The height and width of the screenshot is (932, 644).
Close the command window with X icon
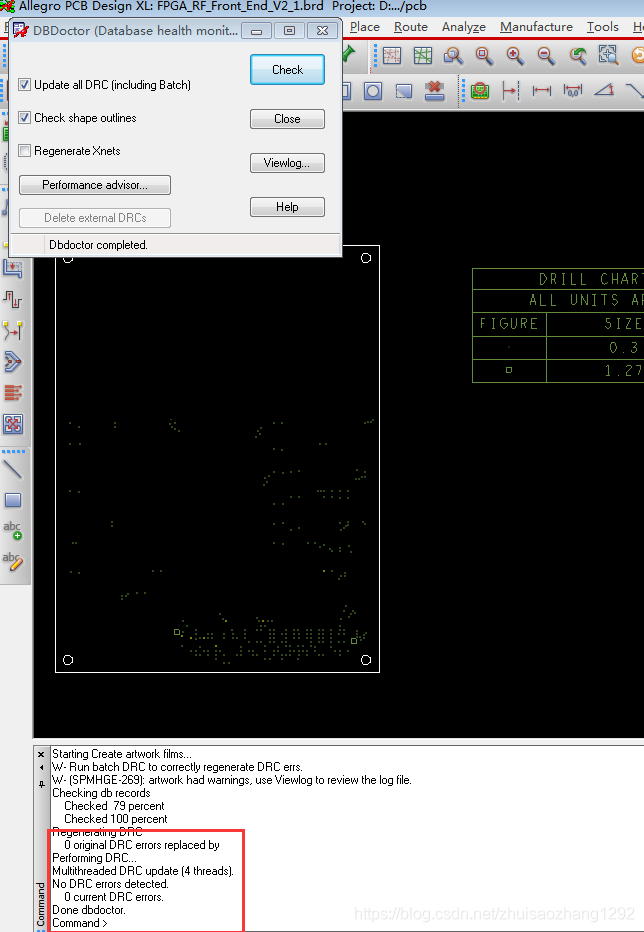click(41, 754)
